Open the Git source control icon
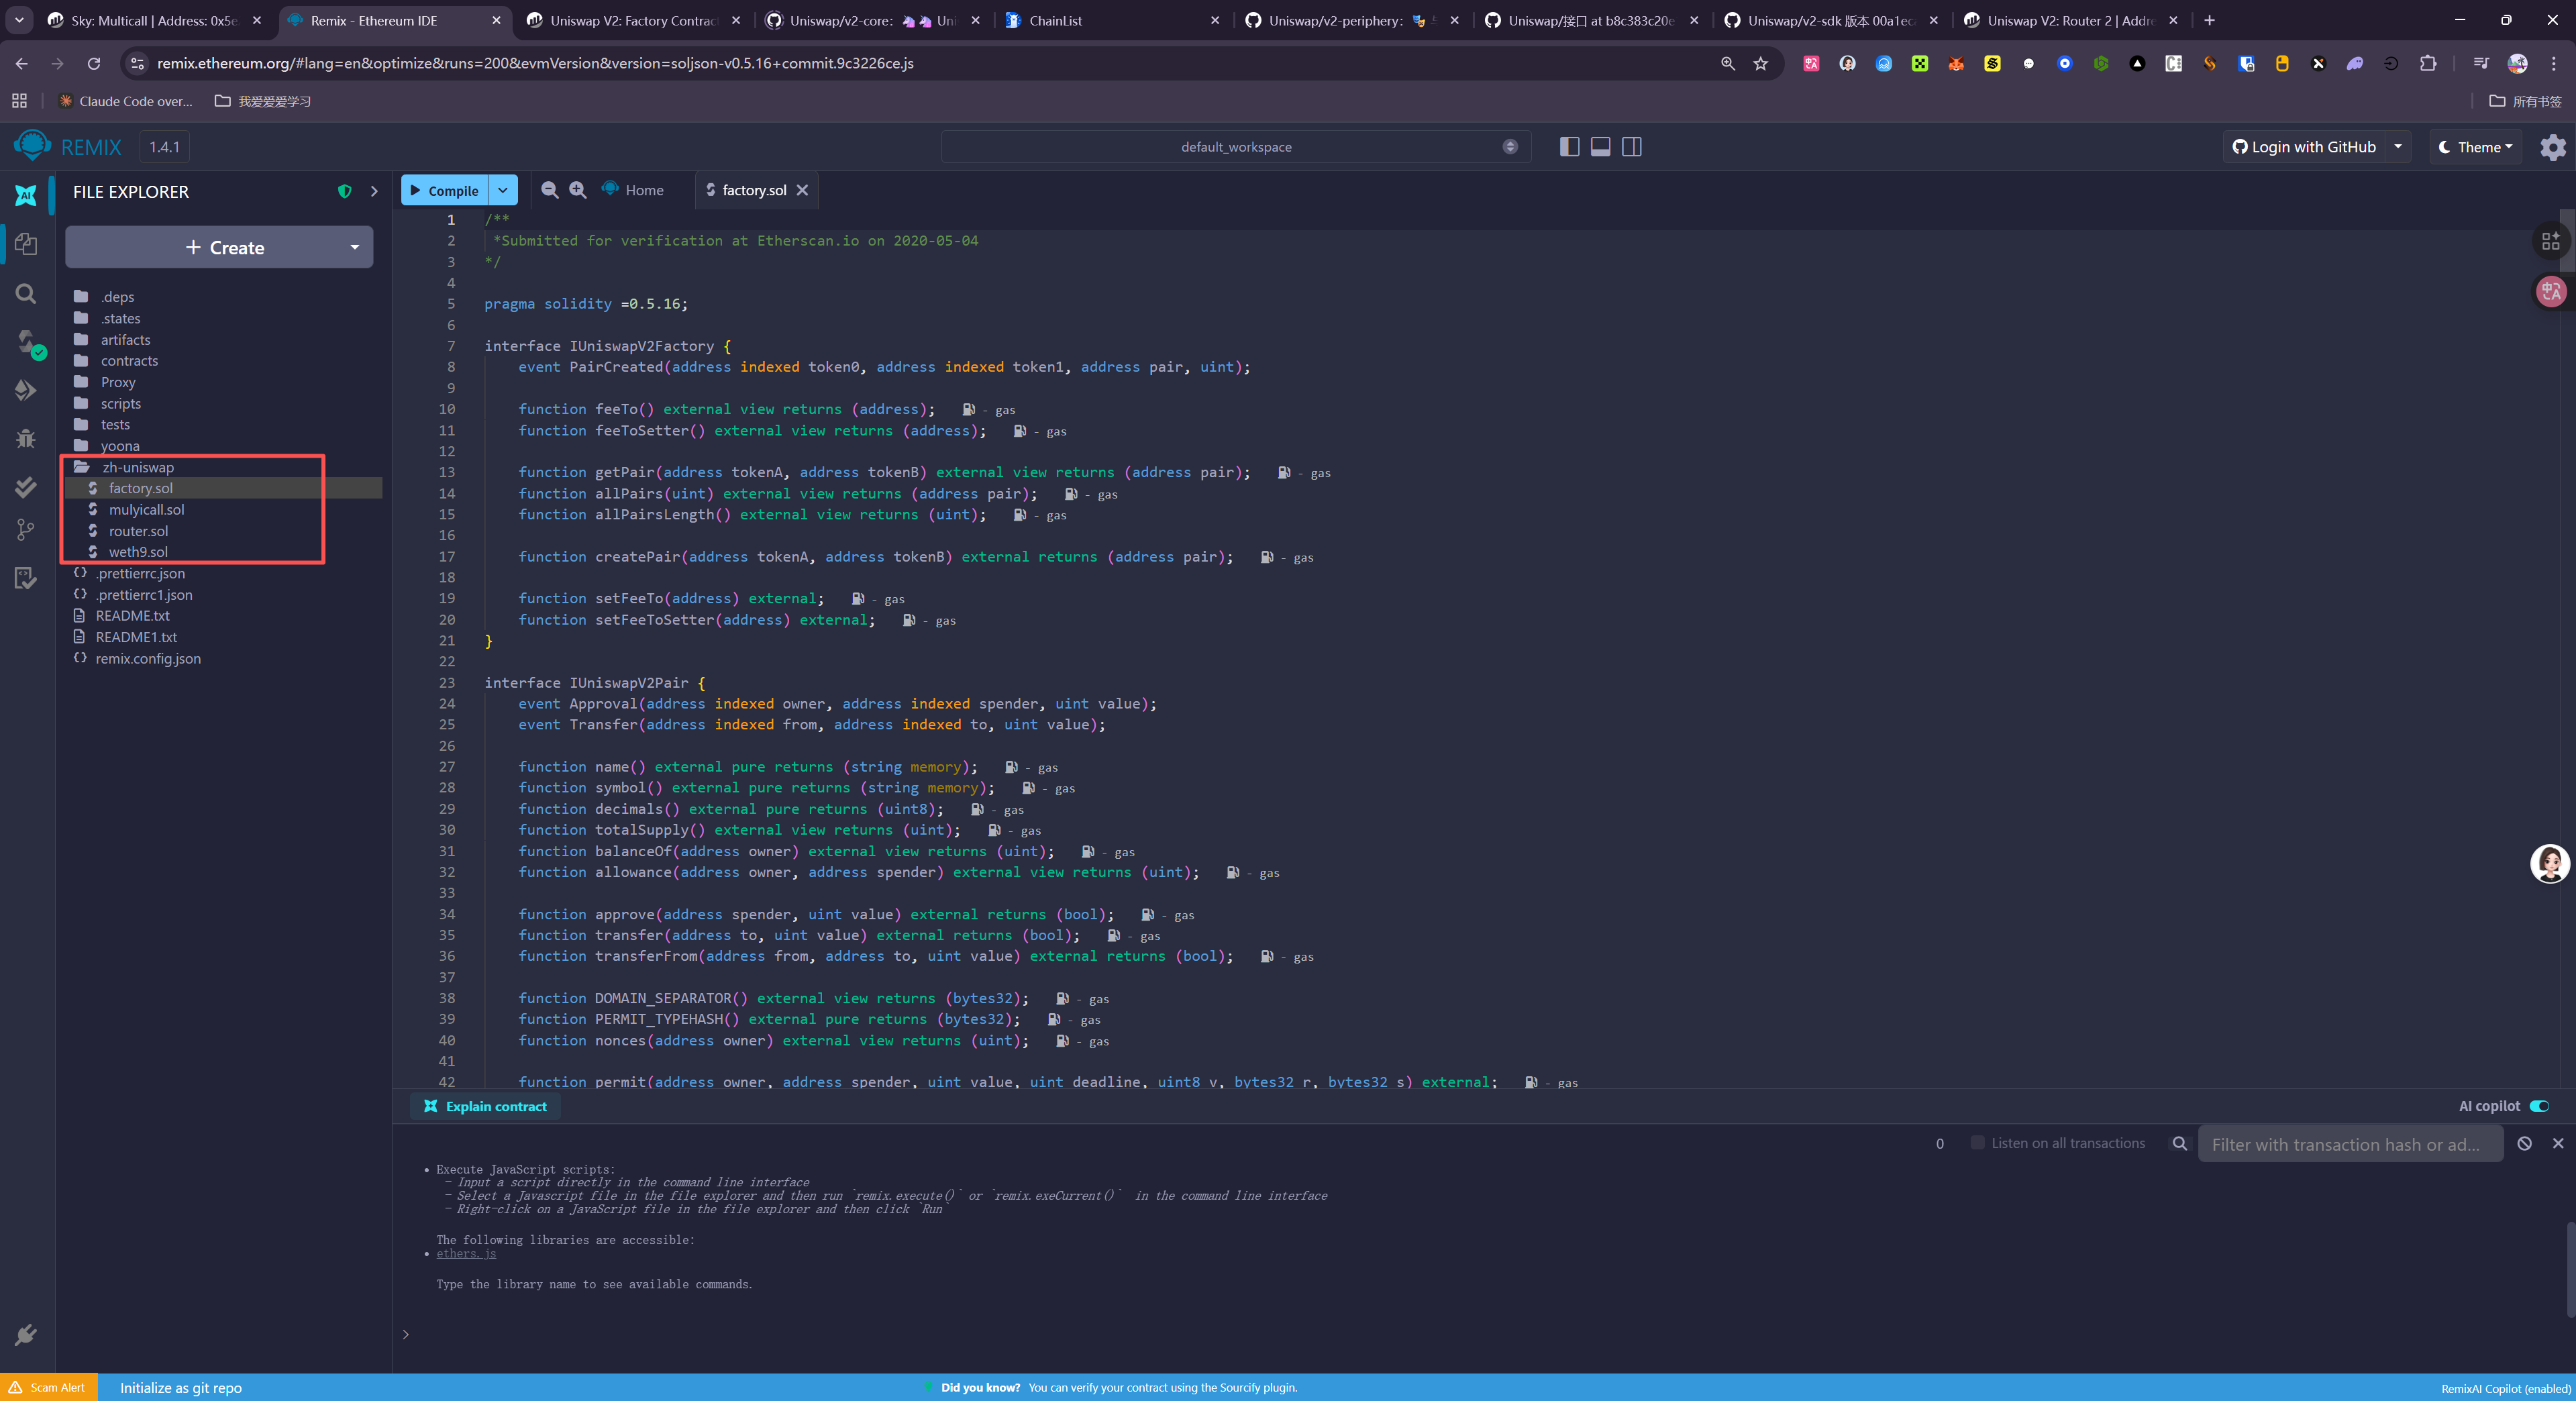This screenshot has width=2576, height=1401. pos(27,530)
